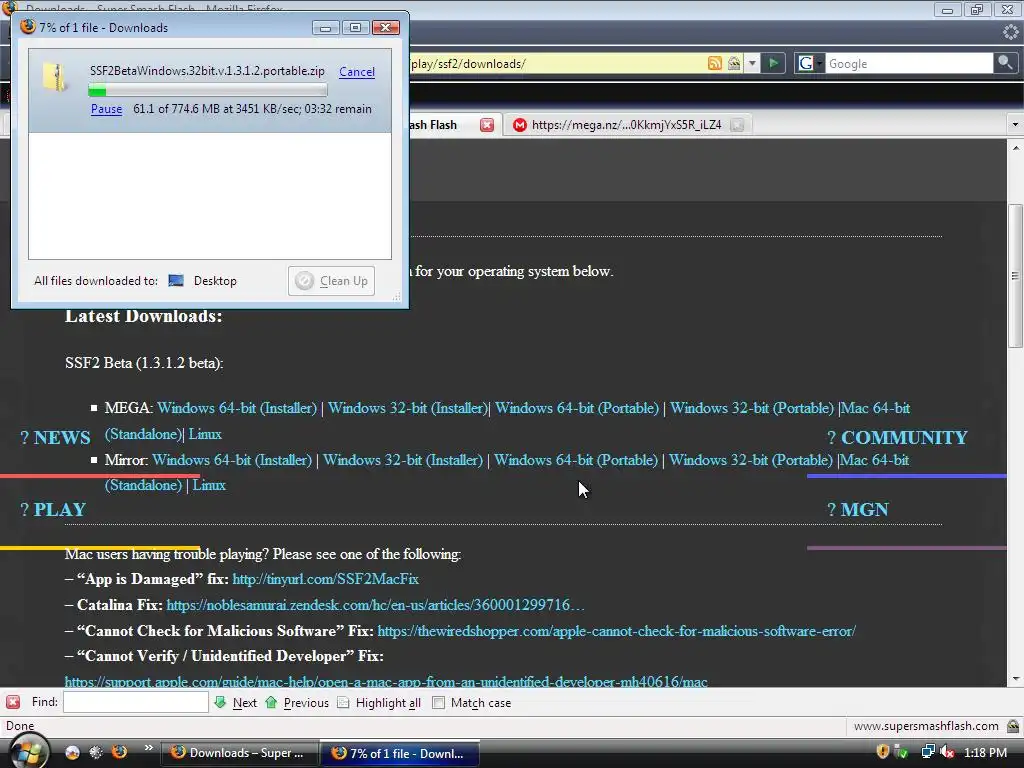
Task: Click the first quick launch icon beside Start
Action: pyautogui.click(x=72, y=753)
